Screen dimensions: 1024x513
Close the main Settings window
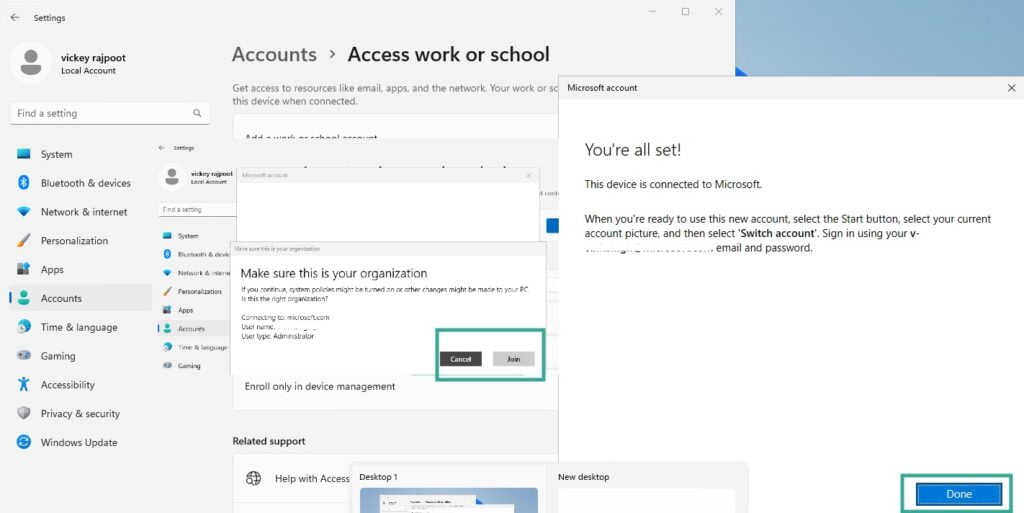click(x=718, y=12)
